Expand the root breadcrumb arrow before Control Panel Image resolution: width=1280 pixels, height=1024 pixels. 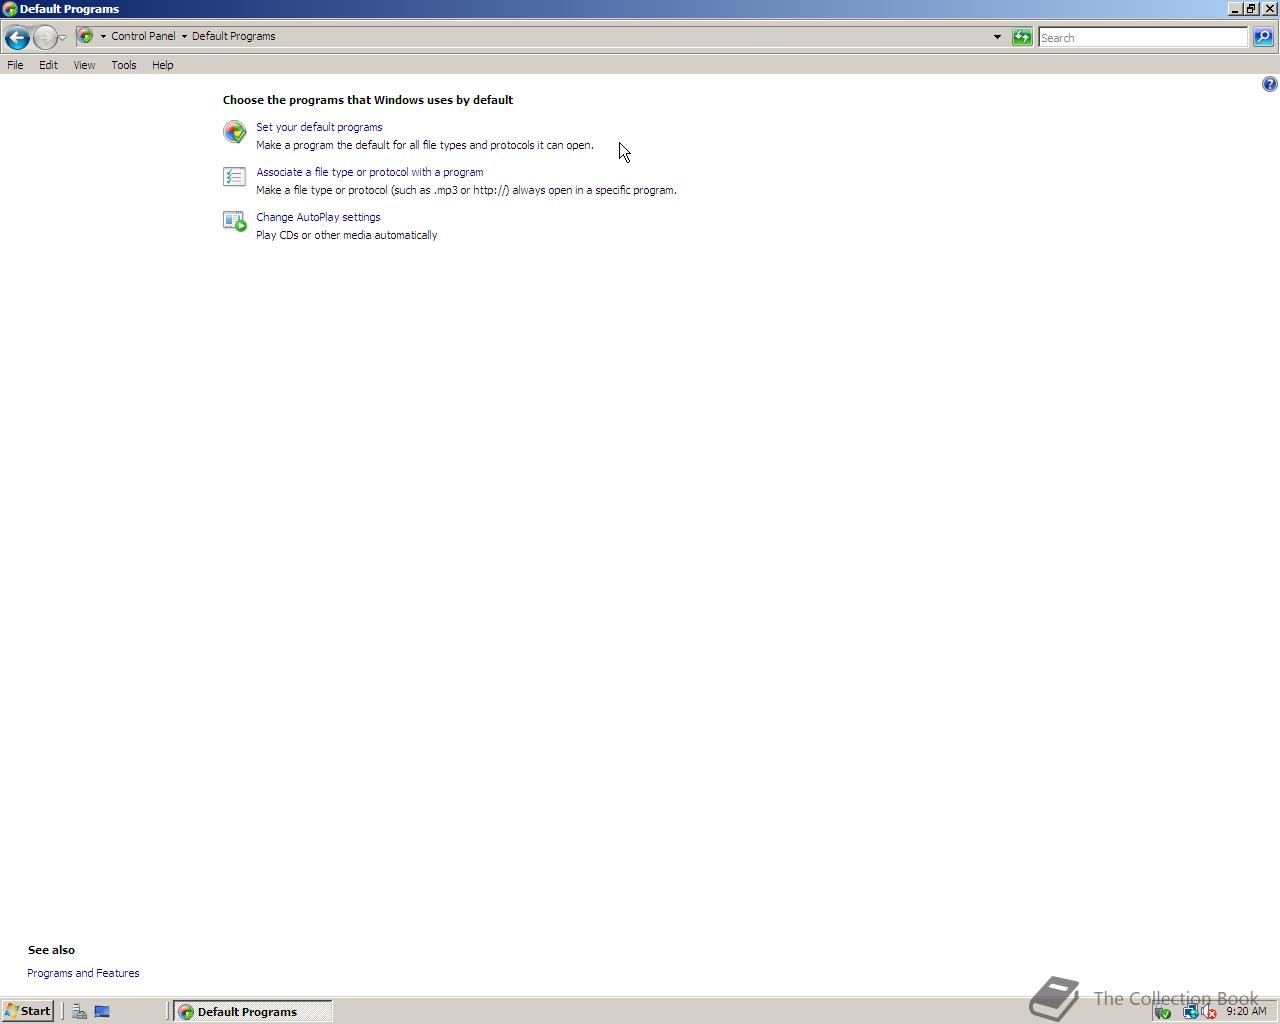coord(103,36)
